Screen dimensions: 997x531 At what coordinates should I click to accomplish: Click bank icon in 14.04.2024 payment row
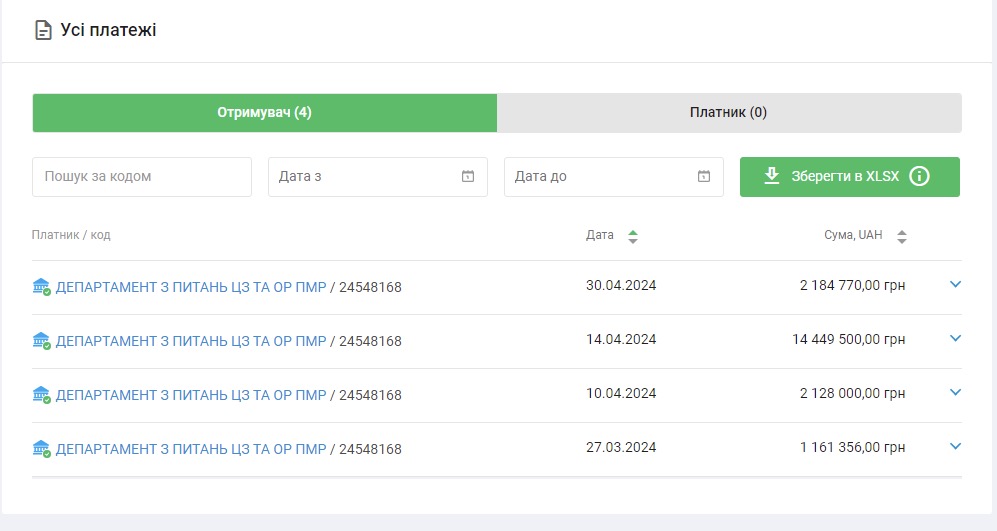41,341
